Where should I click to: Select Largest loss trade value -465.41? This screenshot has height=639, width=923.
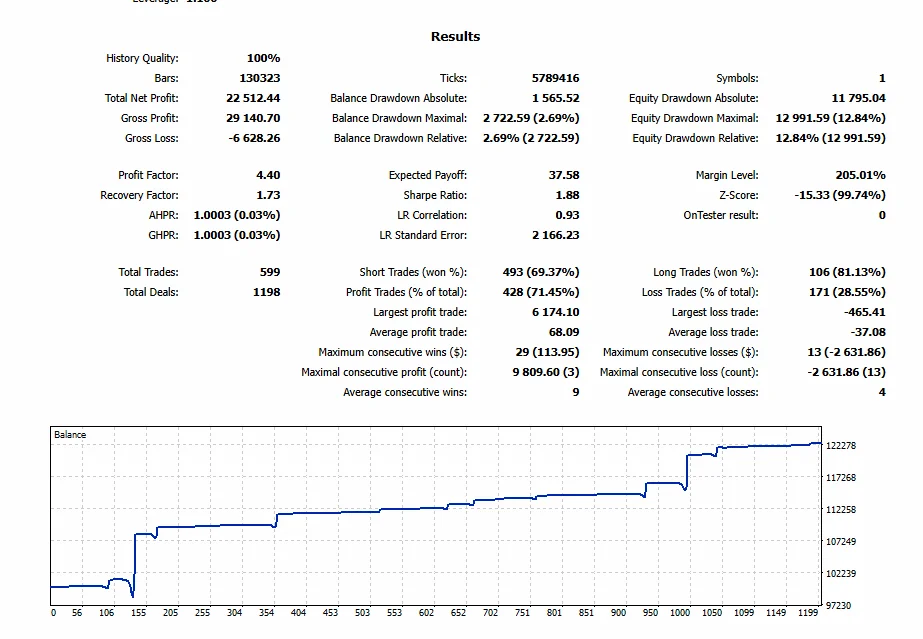(864, 312)
